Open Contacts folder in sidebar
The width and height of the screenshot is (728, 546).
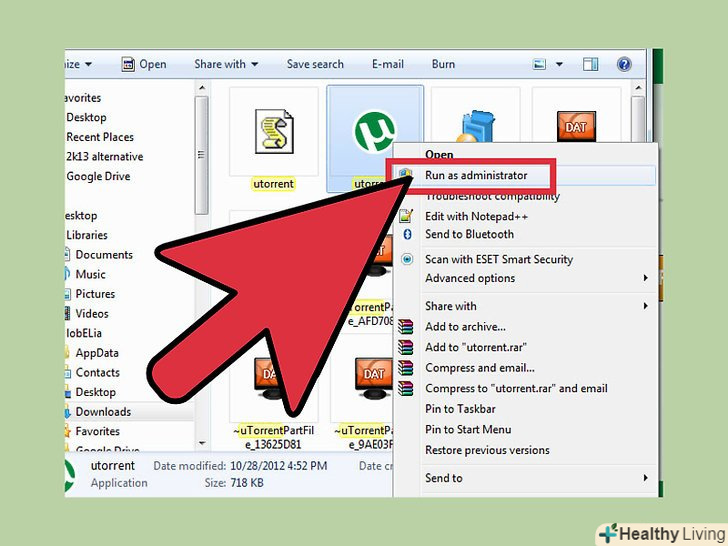click(98, 372)
